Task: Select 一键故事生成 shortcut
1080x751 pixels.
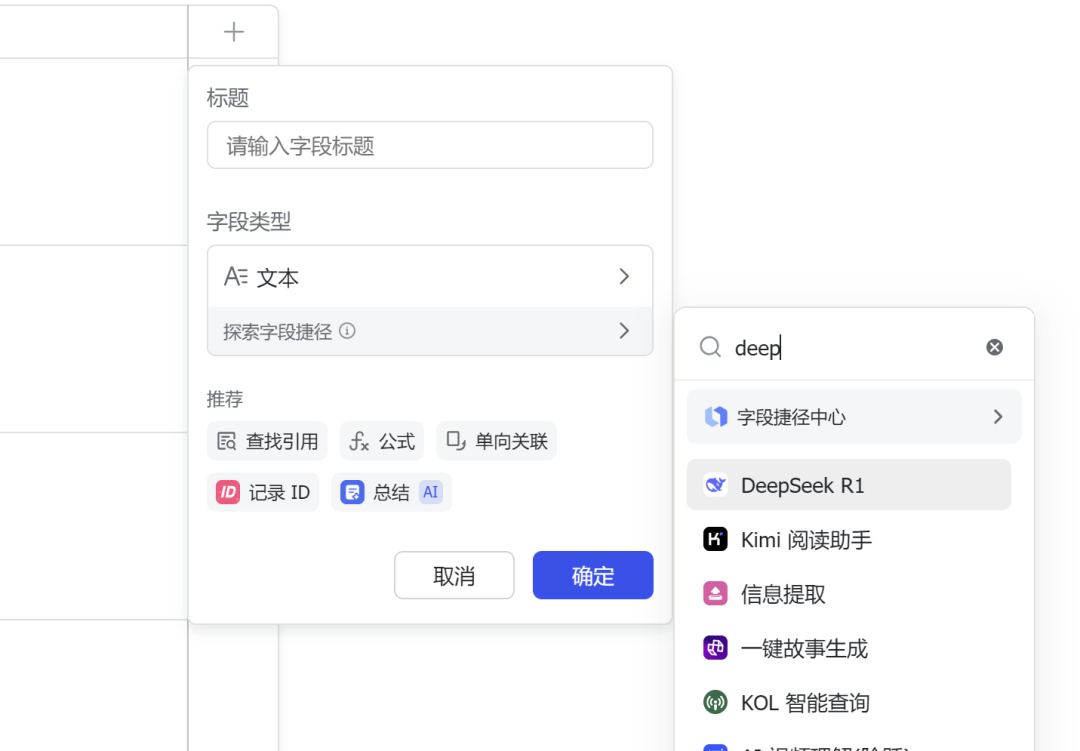Action: click(849, 648)
